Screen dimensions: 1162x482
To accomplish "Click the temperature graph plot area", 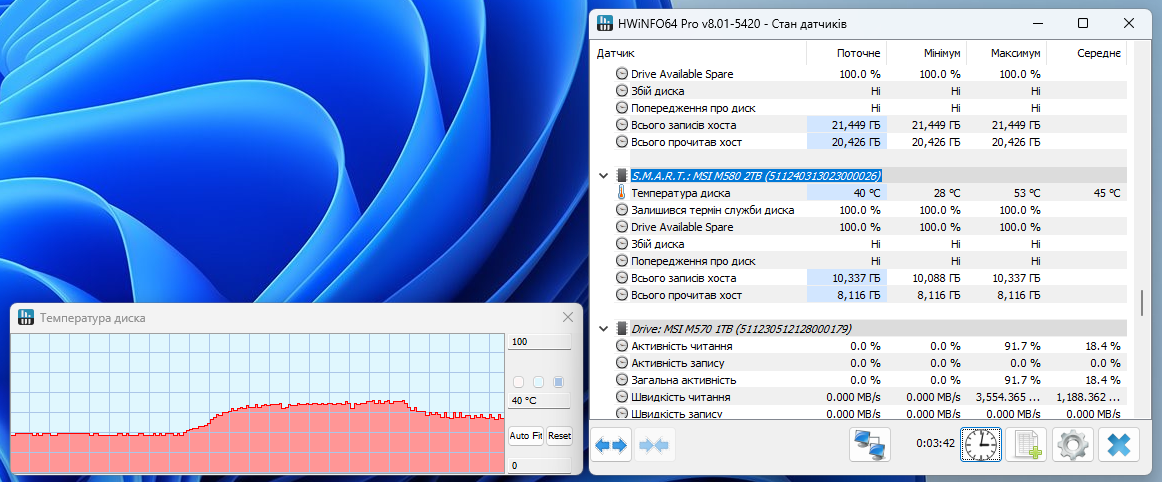I will click(x=257, y=403).
